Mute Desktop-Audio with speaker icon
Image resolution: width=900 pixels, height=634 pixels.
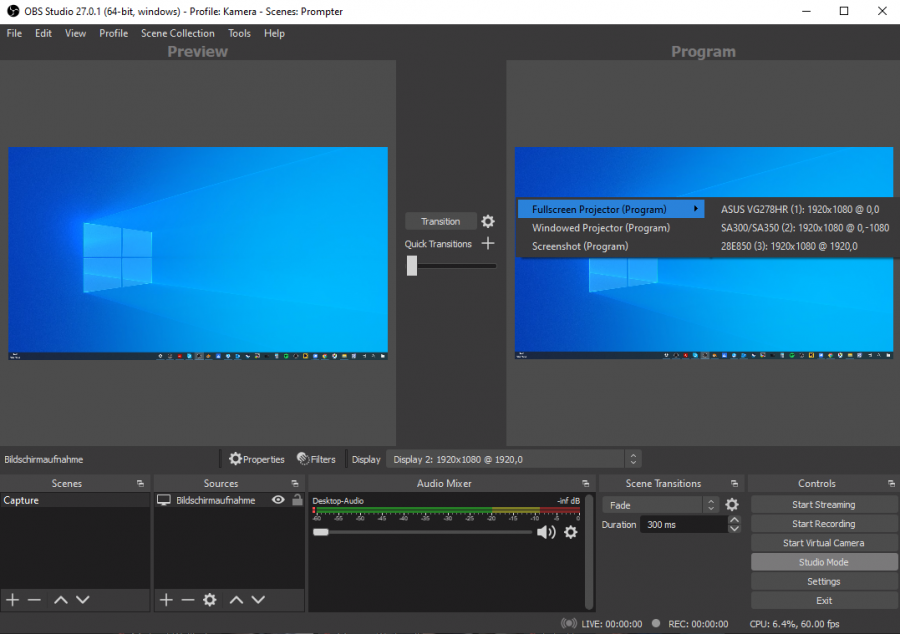pyautogui.click(x=546, y=532)
